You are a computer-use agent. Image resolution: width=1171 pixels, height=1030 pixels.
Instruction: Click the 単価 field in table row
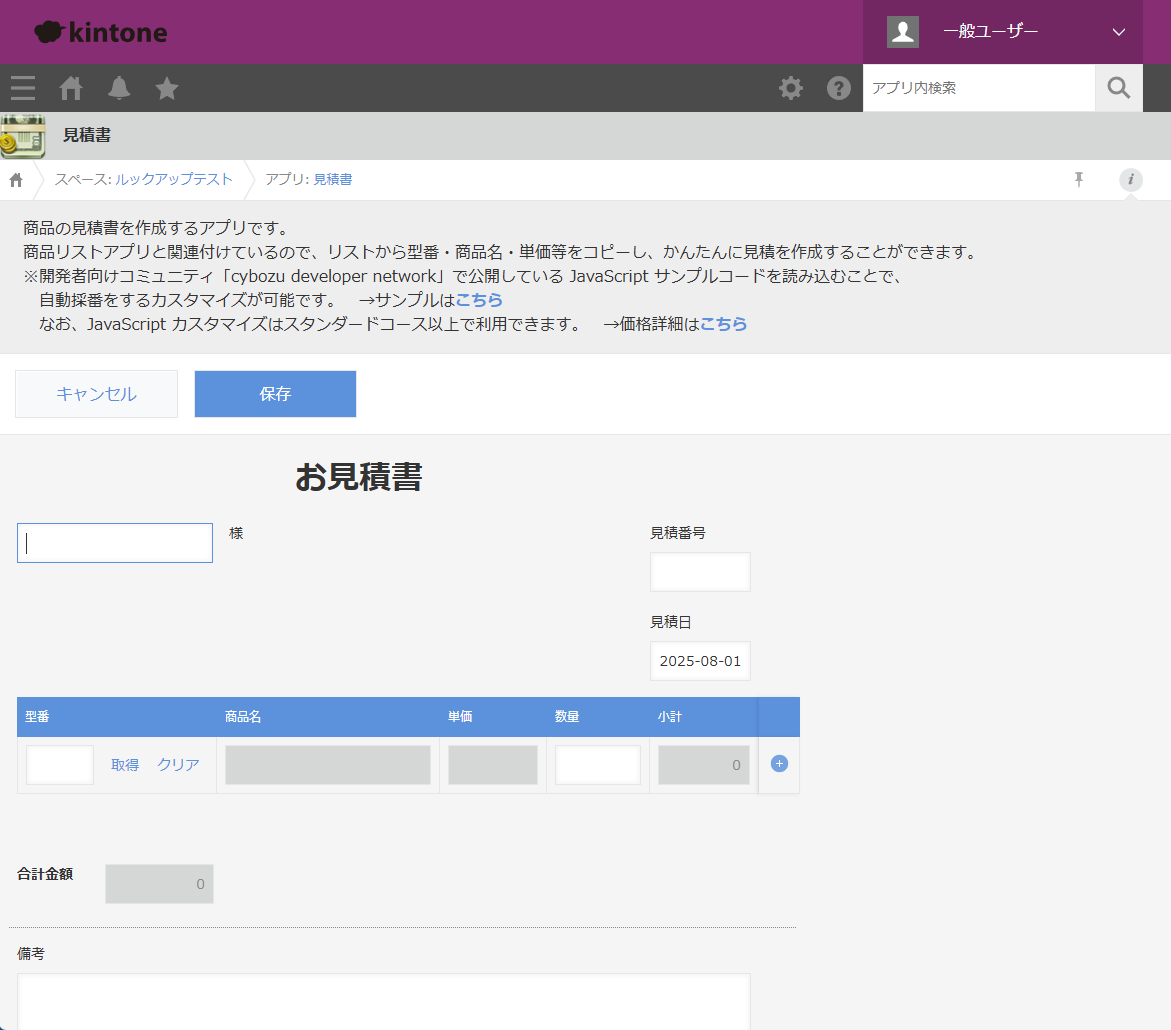click(x=493, y=765)
